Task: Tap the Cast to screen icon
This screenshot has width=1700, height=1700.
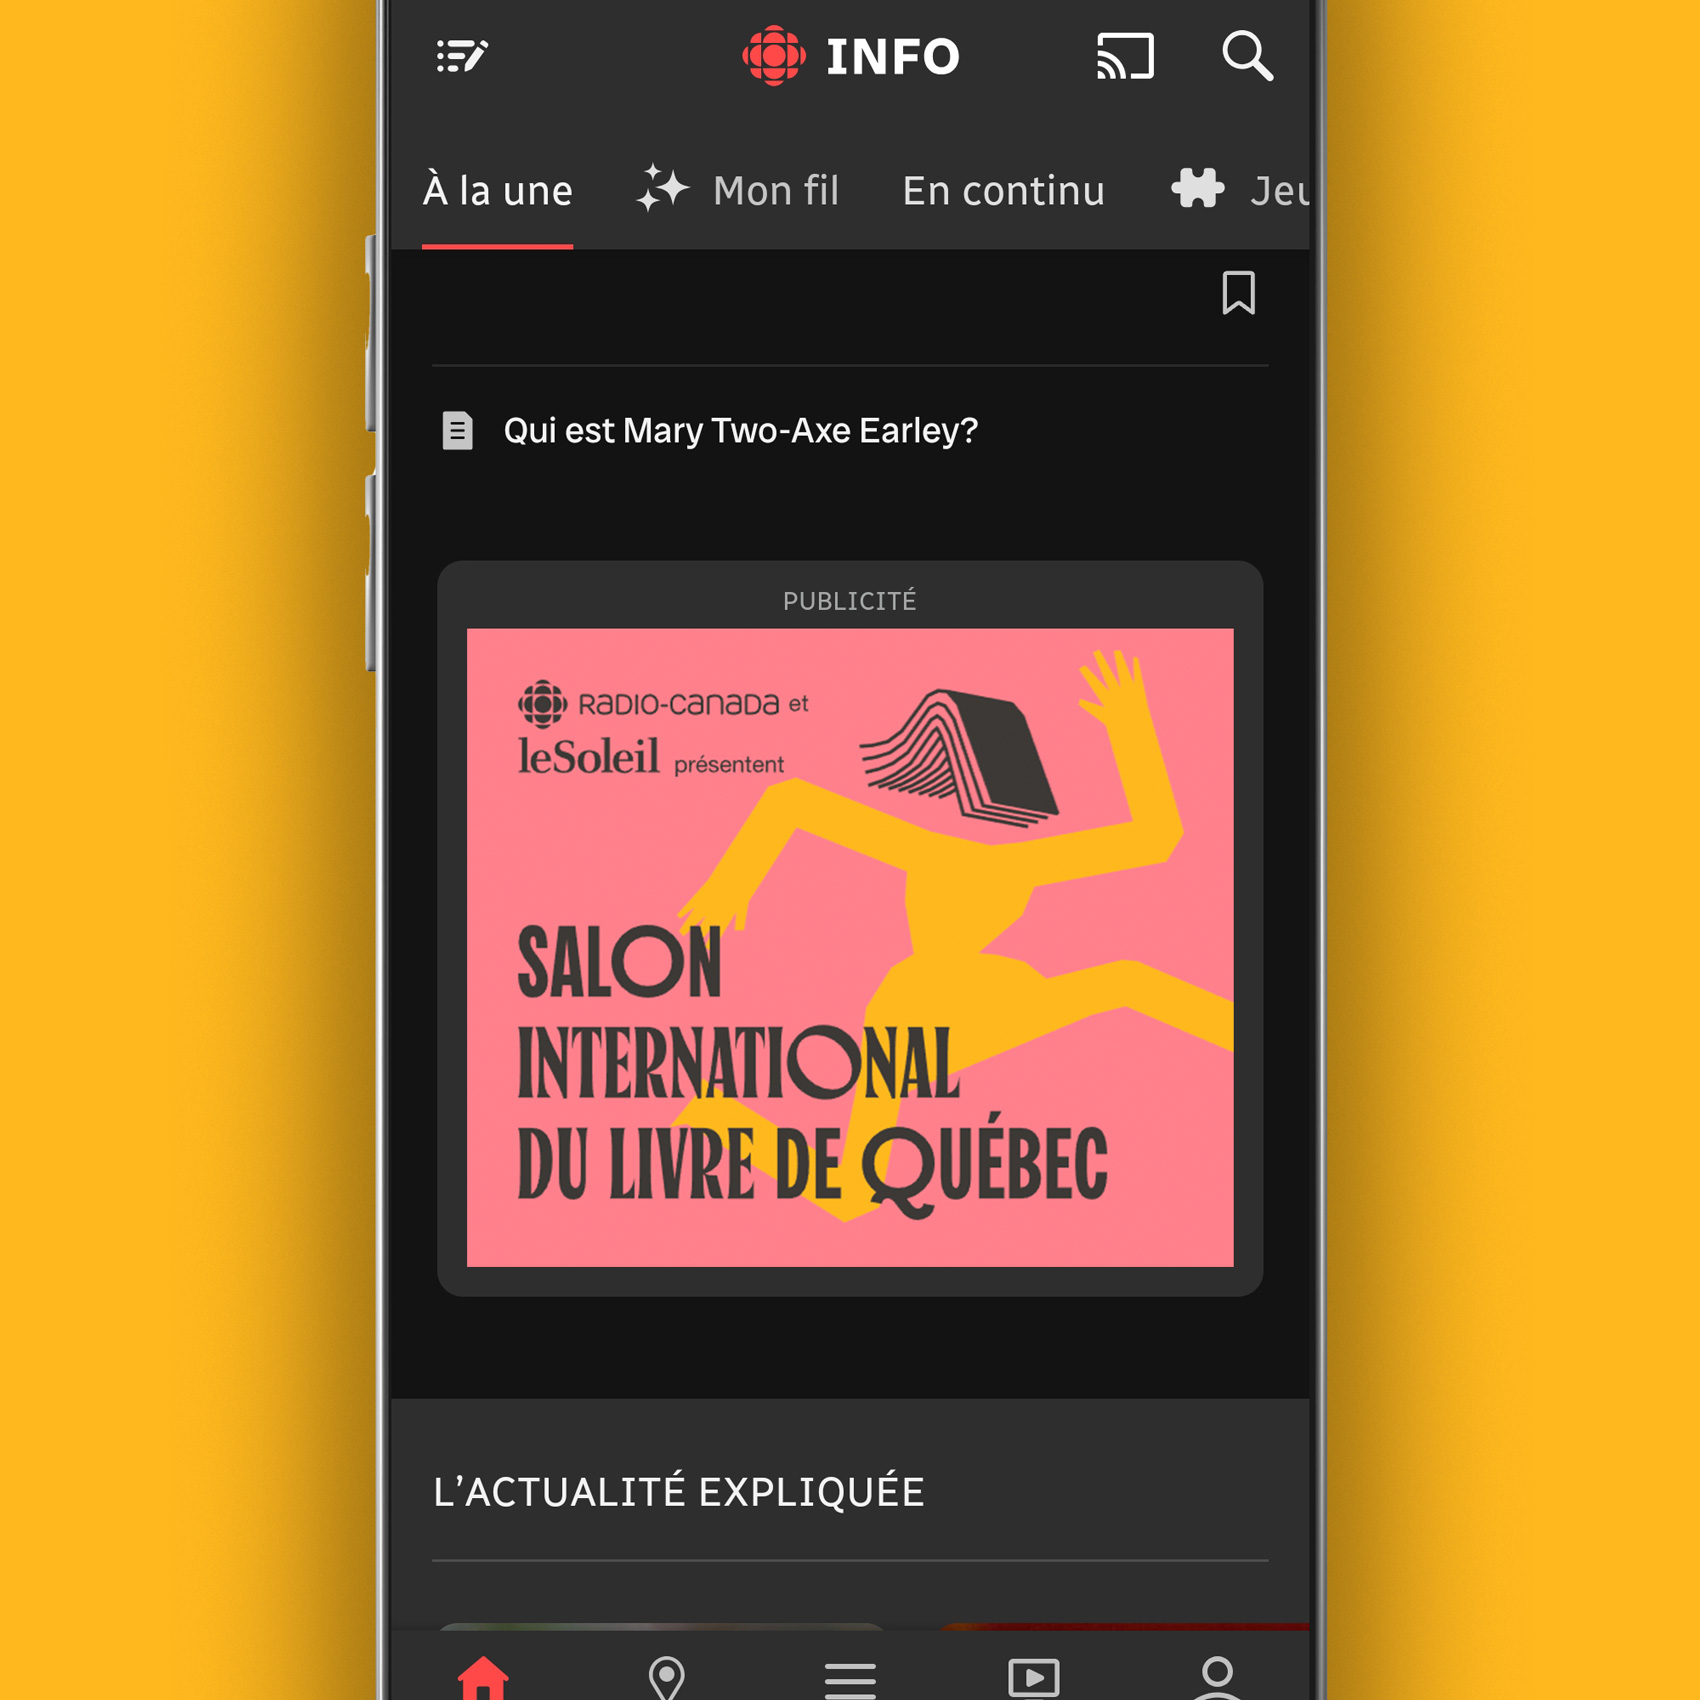Action: point(1125,56)
